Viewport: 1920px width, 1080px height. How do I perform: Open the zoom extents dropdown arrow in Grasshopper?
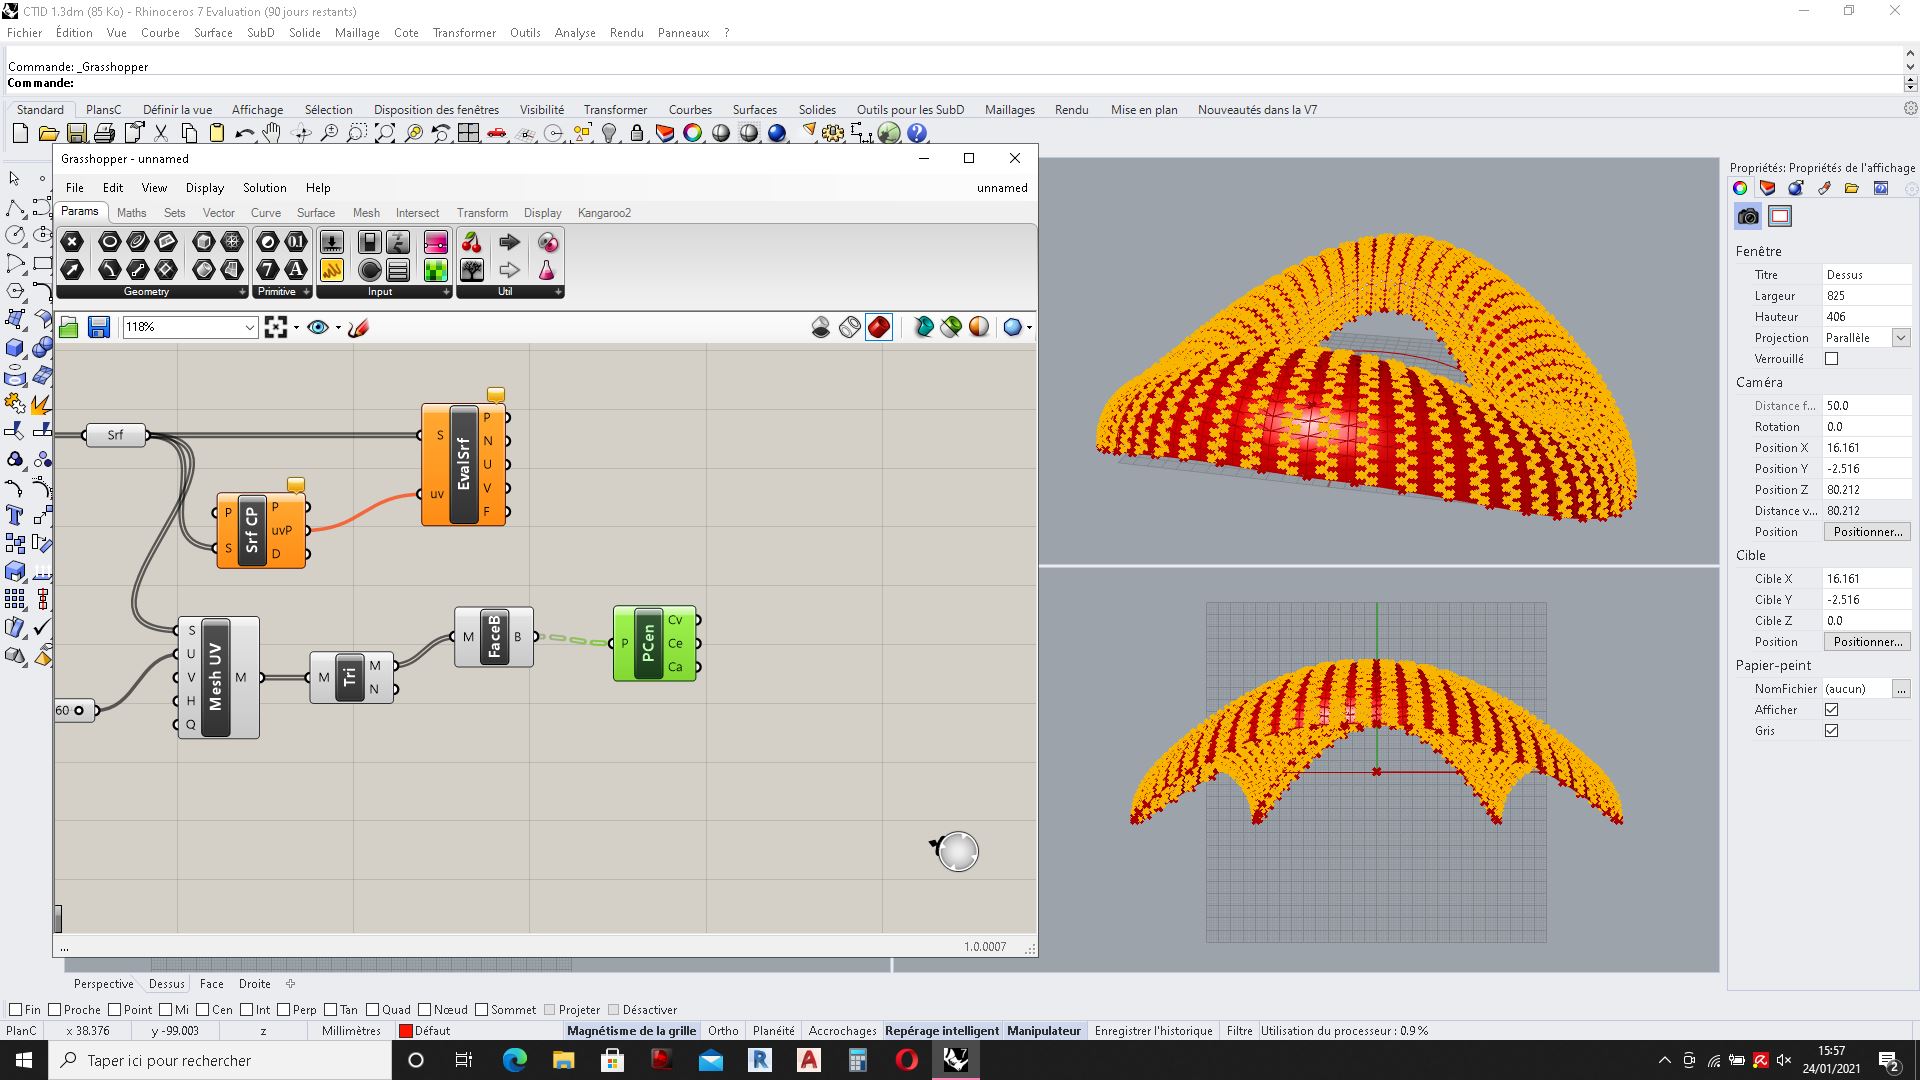point(296,327)
